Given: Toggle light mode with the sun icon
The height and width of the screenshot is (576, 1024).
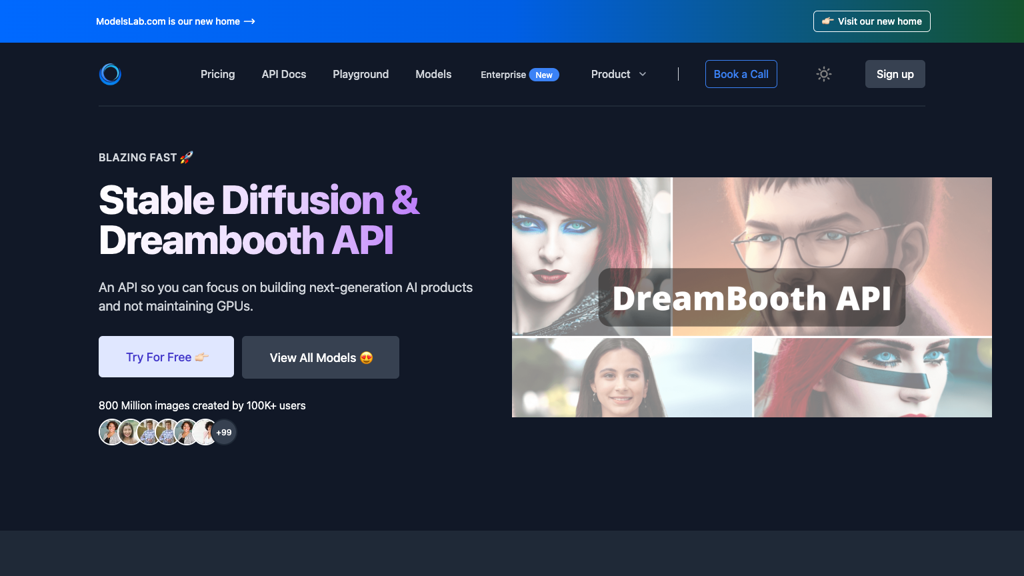Looking at the screenshot, I should pyautogui.click(x=823, y=74).
